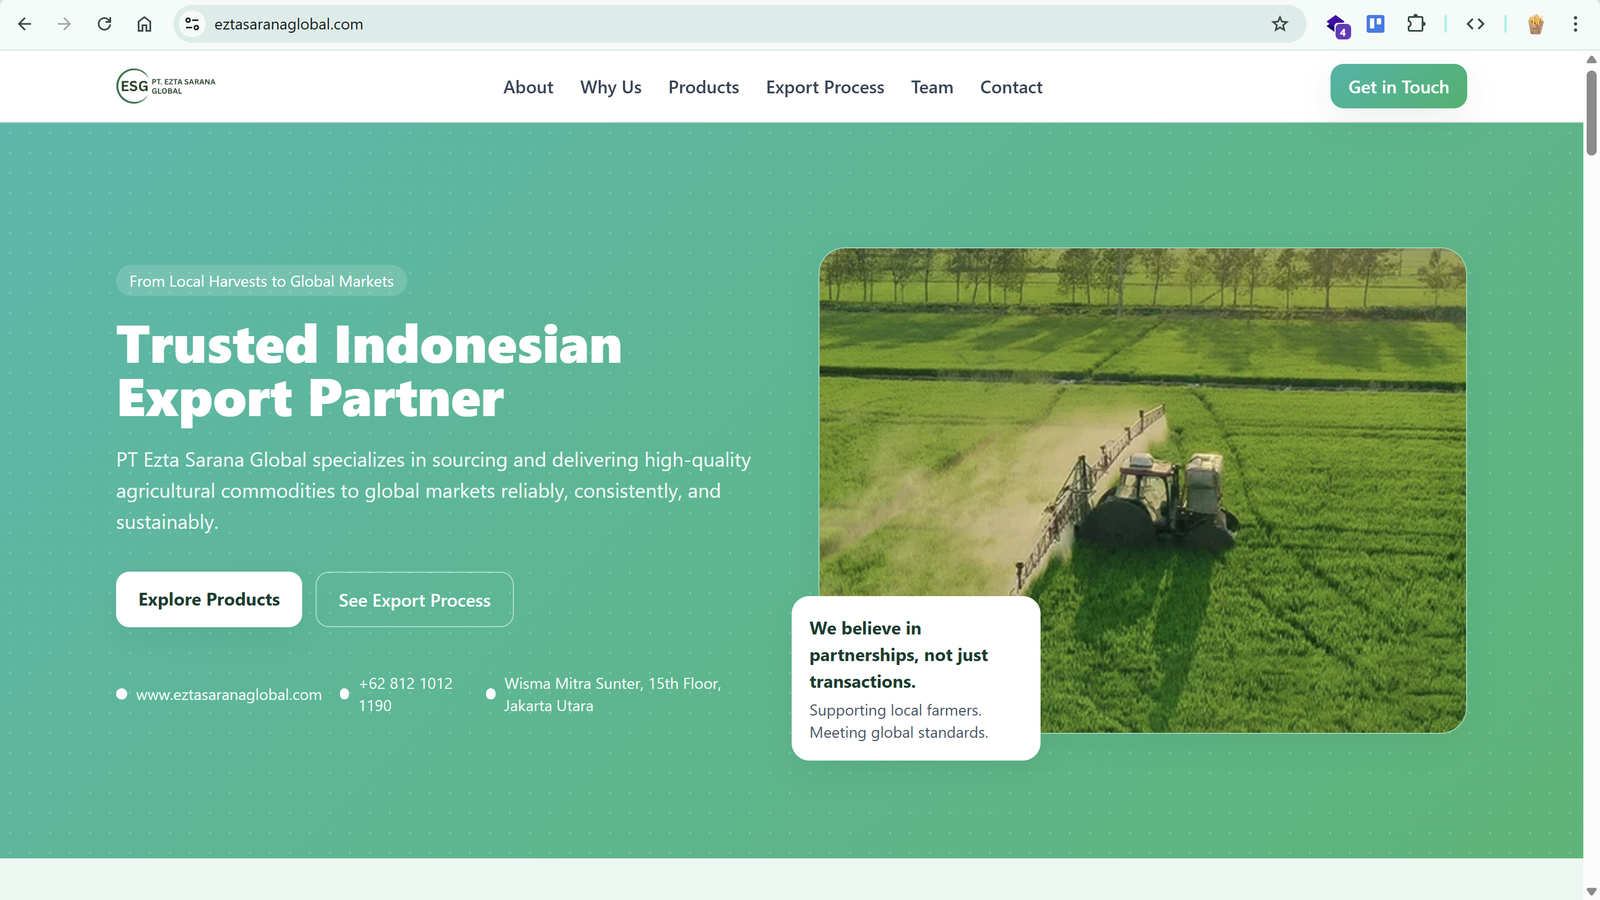Open the Trello browser extension
Viewport: 1600px width, 900px height.
[1375, 23]
